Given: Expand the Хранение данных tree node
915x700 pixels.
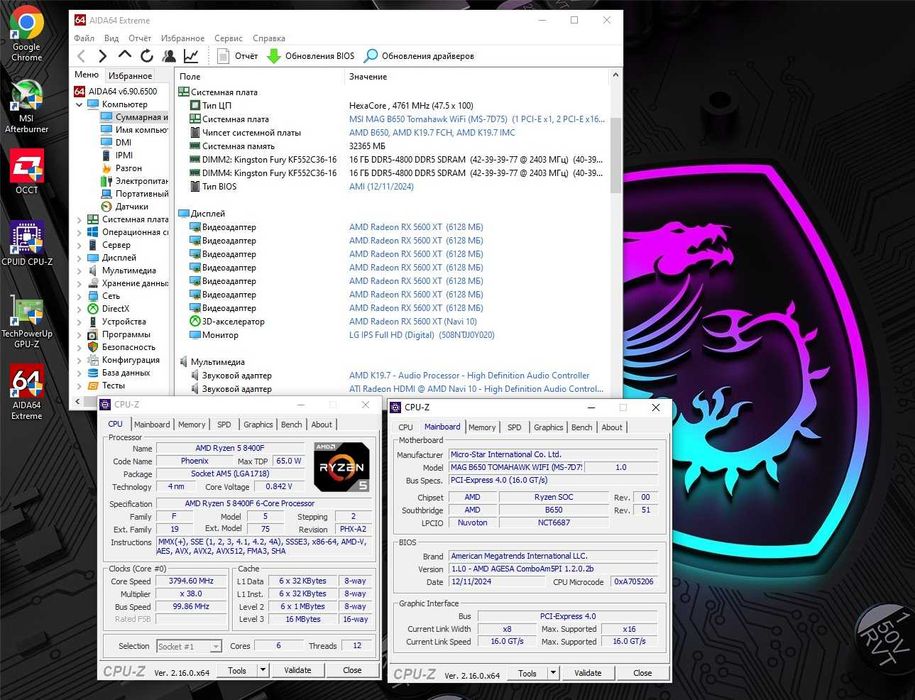Looking at the screenshot, I should tap(79, 284).
